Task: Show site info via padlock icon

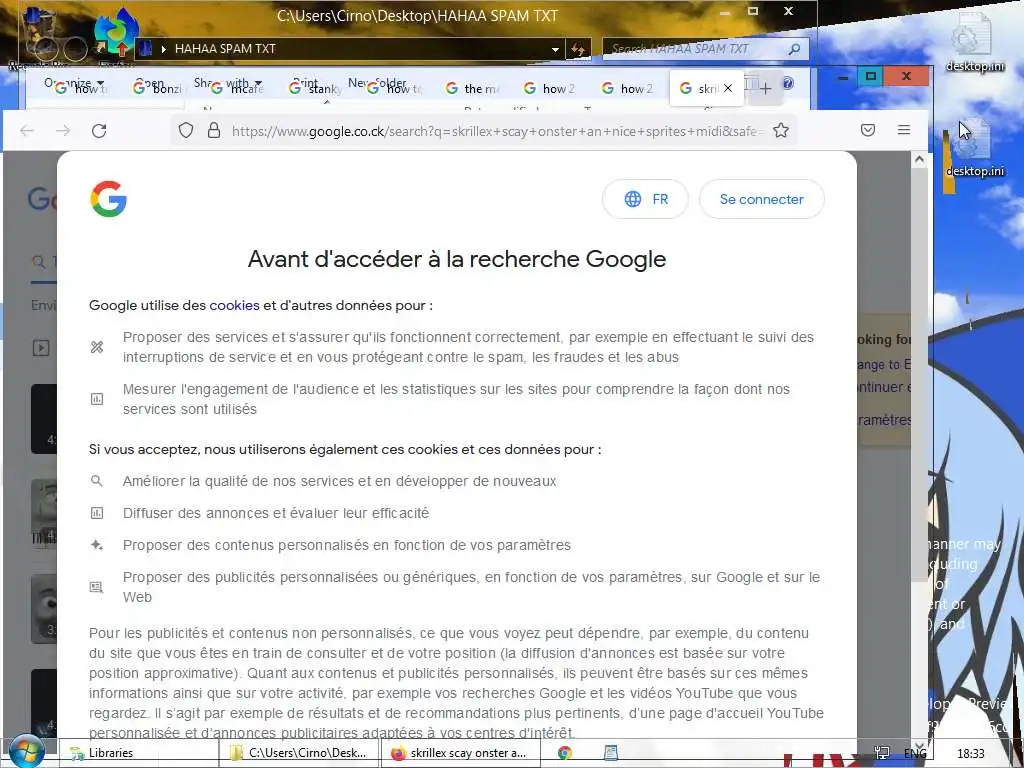Action: pyautogui.click(x=214, y=131)
